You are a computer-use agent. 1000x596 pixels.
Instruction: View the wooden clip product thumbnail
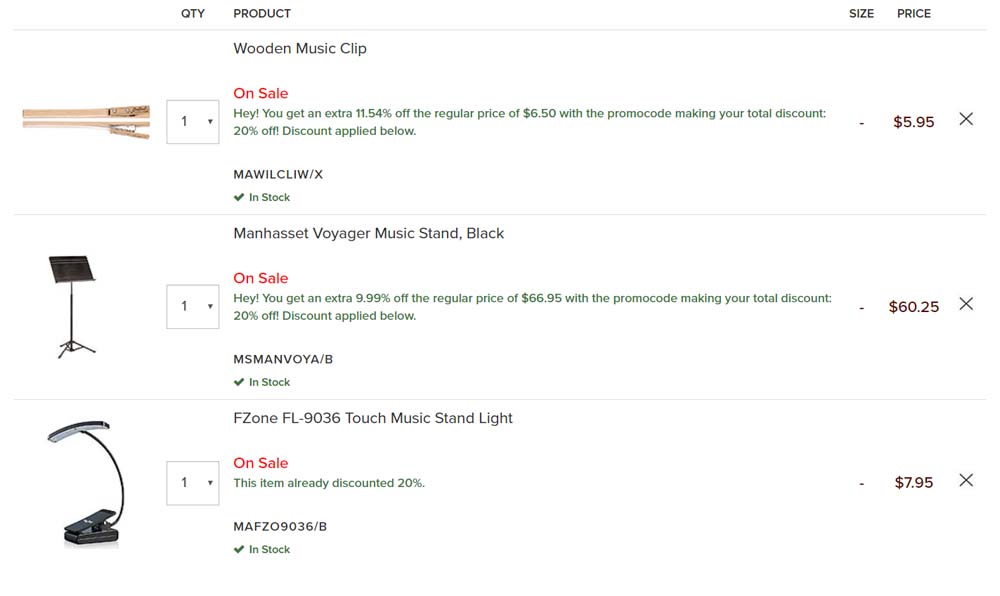click(x=87, y=122)
